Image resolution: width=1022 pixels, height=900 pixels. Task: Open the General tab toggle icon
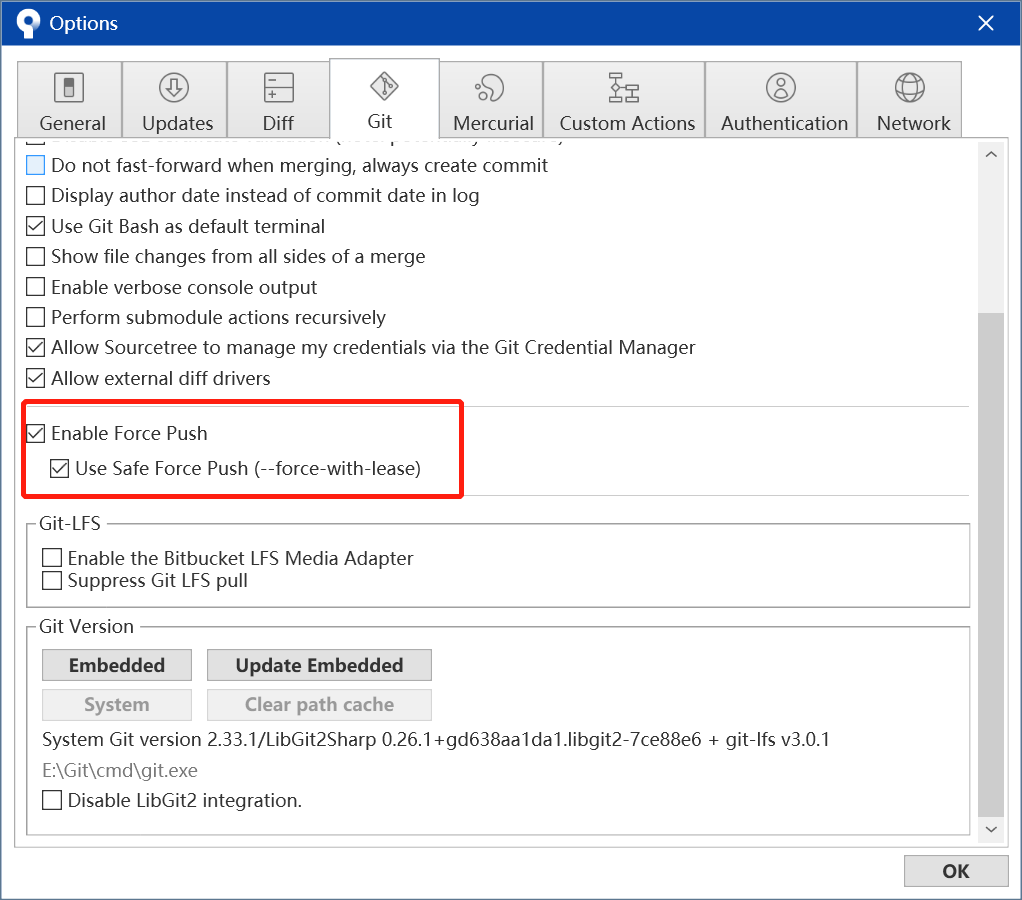[x=69, y=88]
